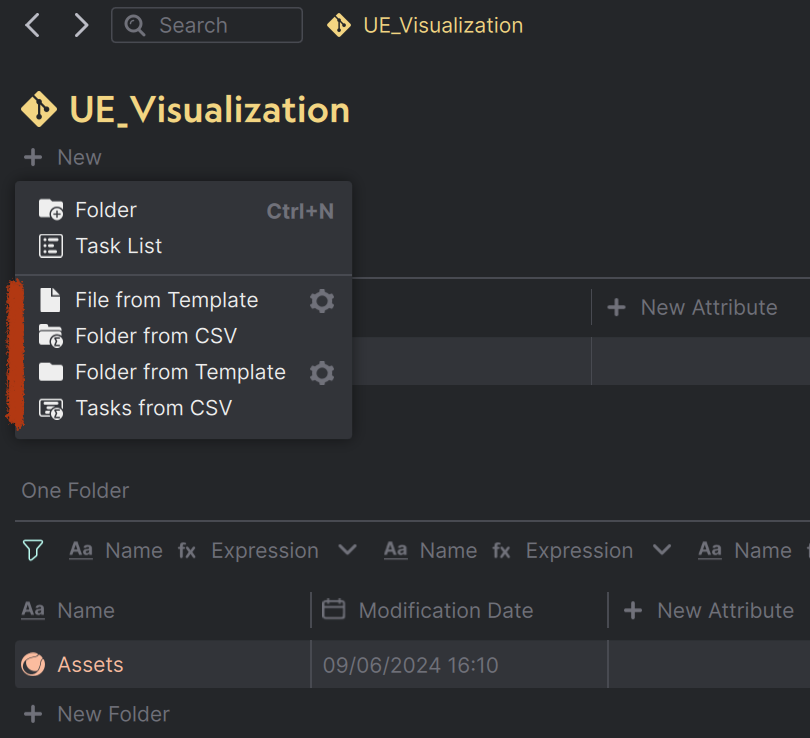Click the fx icon before the first Expression

(187, 550)
